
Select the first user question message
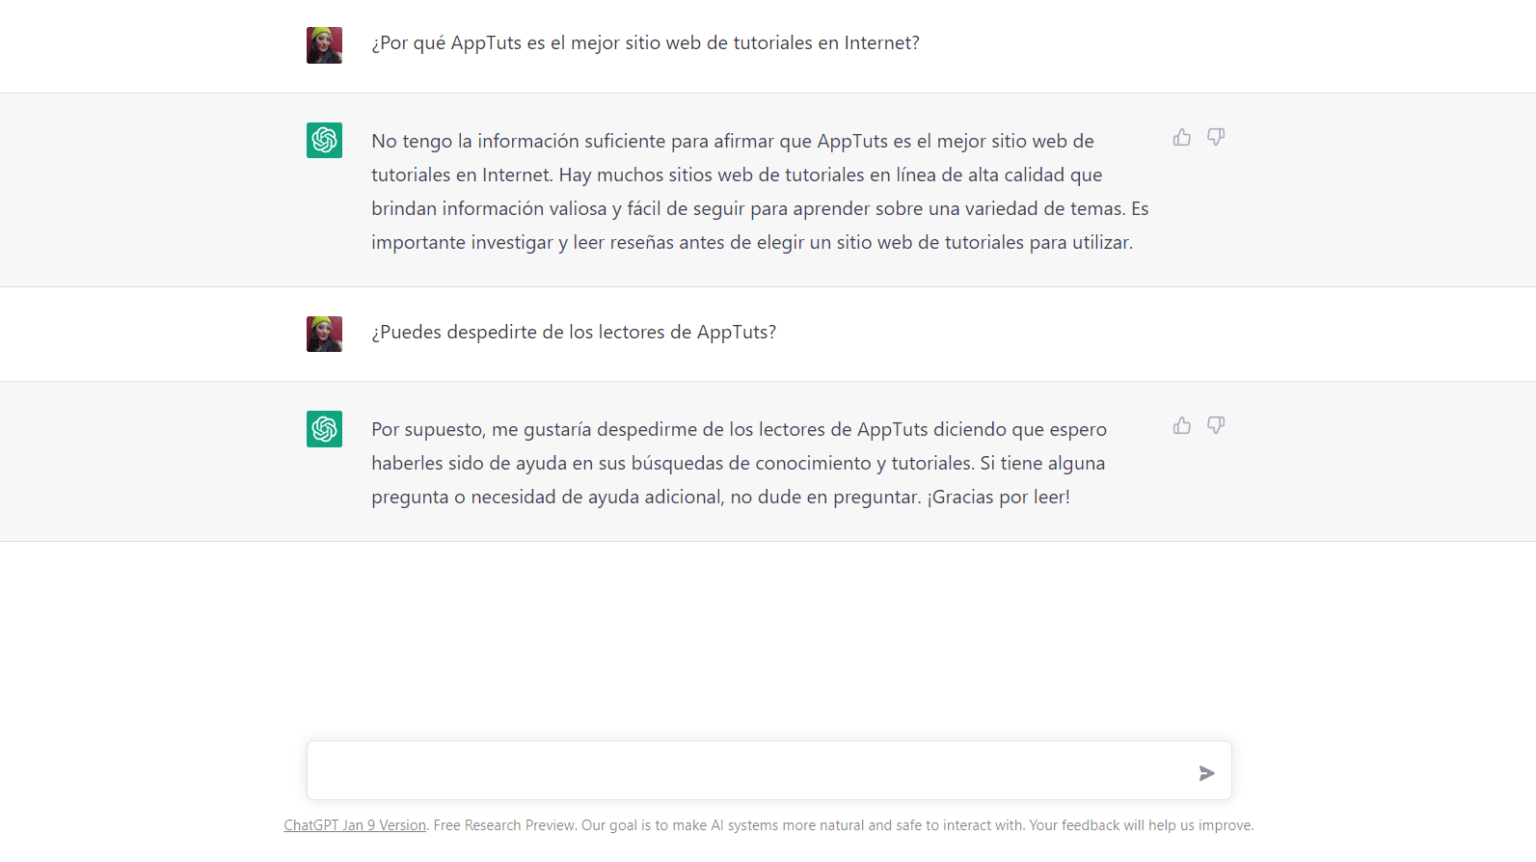[x=644, y=43]
